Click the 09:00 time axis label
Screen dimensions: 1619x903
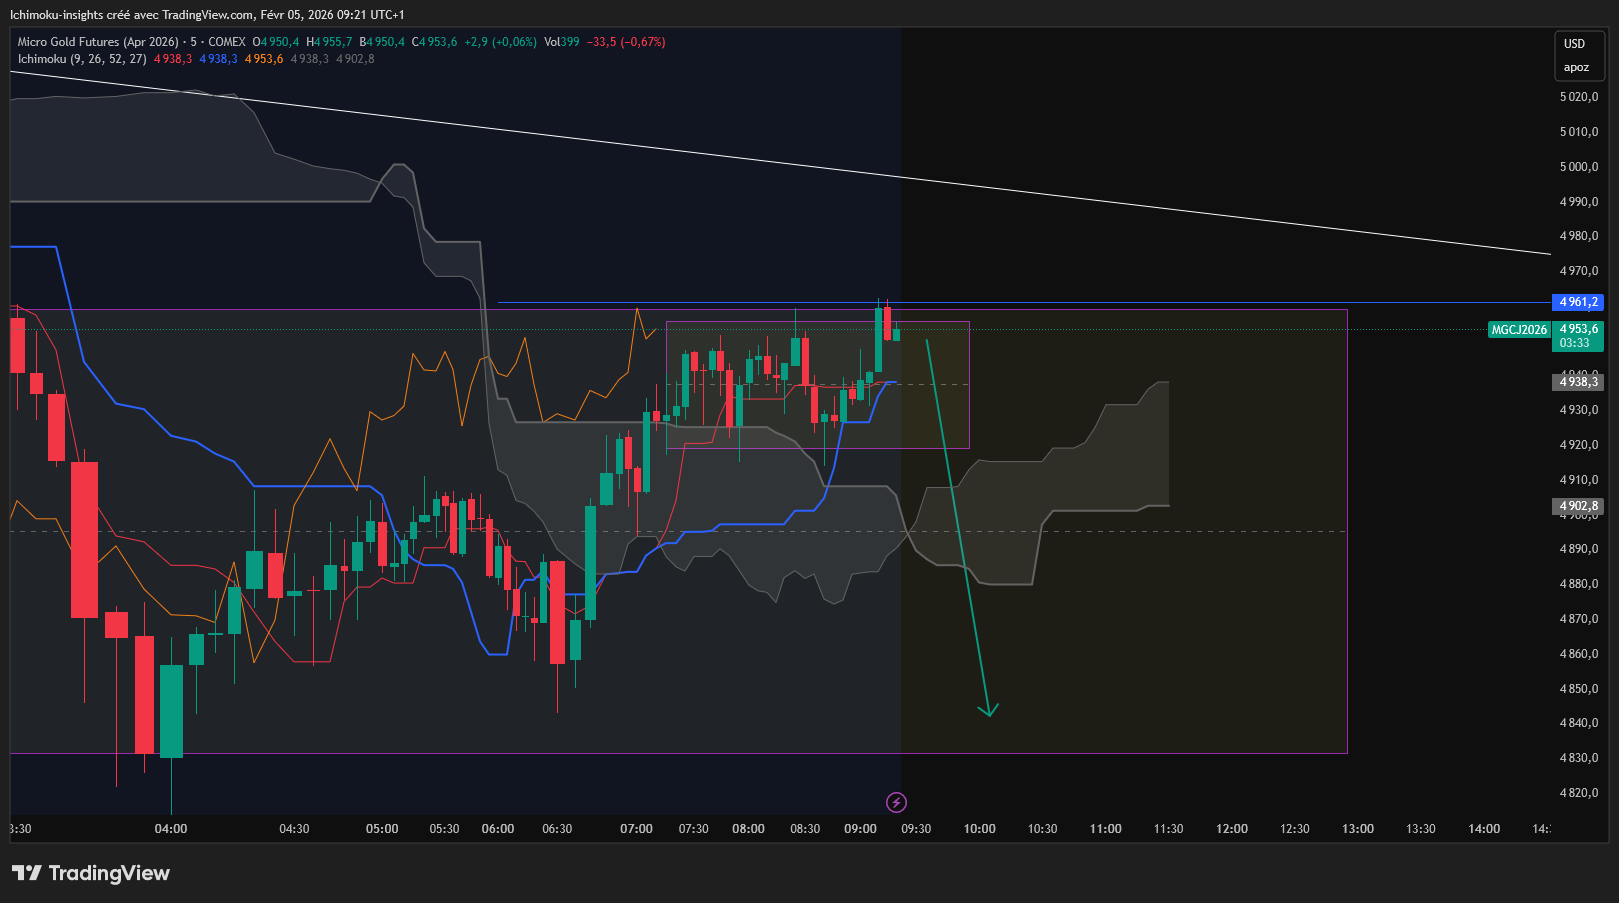click(x=860, y=829)
